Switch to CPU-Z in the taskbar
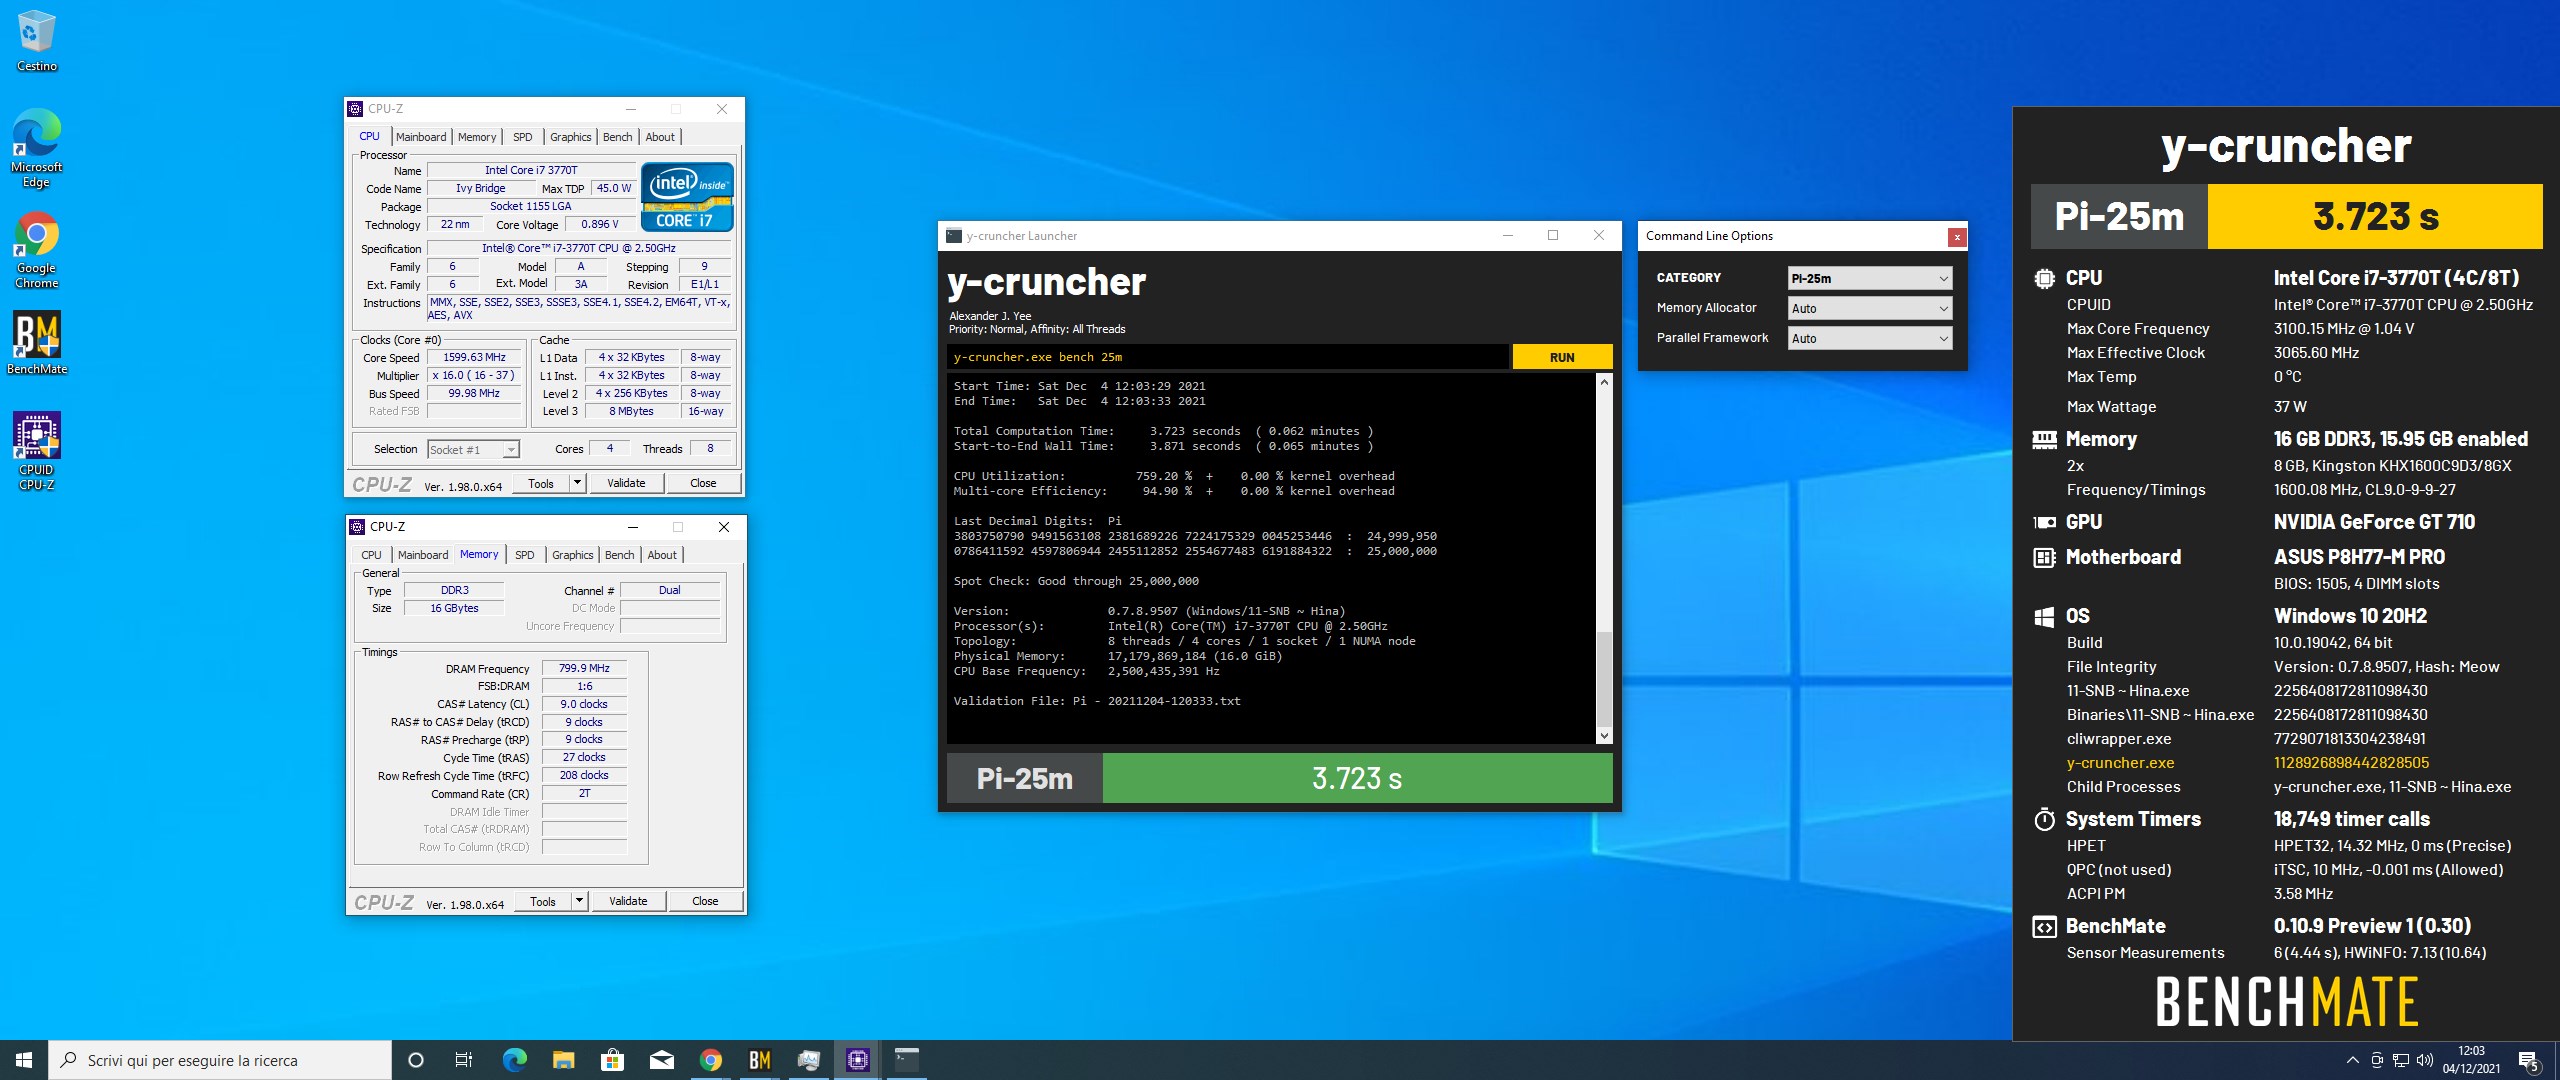This screenshot has width=2560, height=1080. tap(857, 1060)
